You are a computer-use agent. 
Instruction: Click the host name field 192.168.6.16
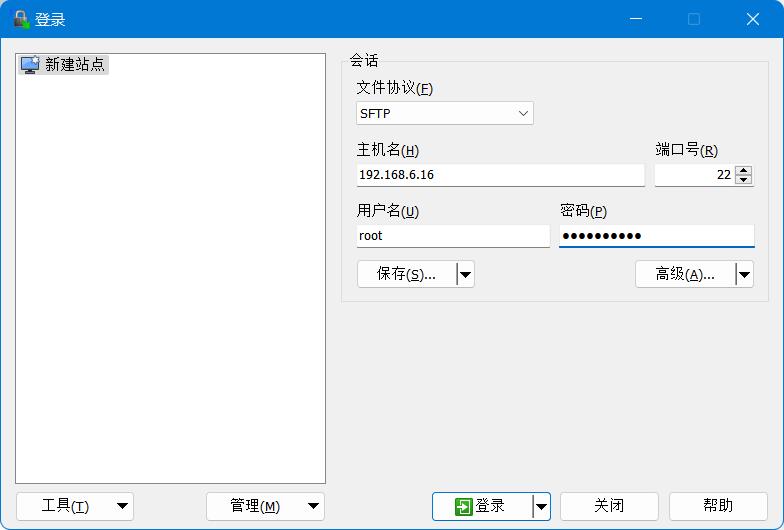point(500,175)
